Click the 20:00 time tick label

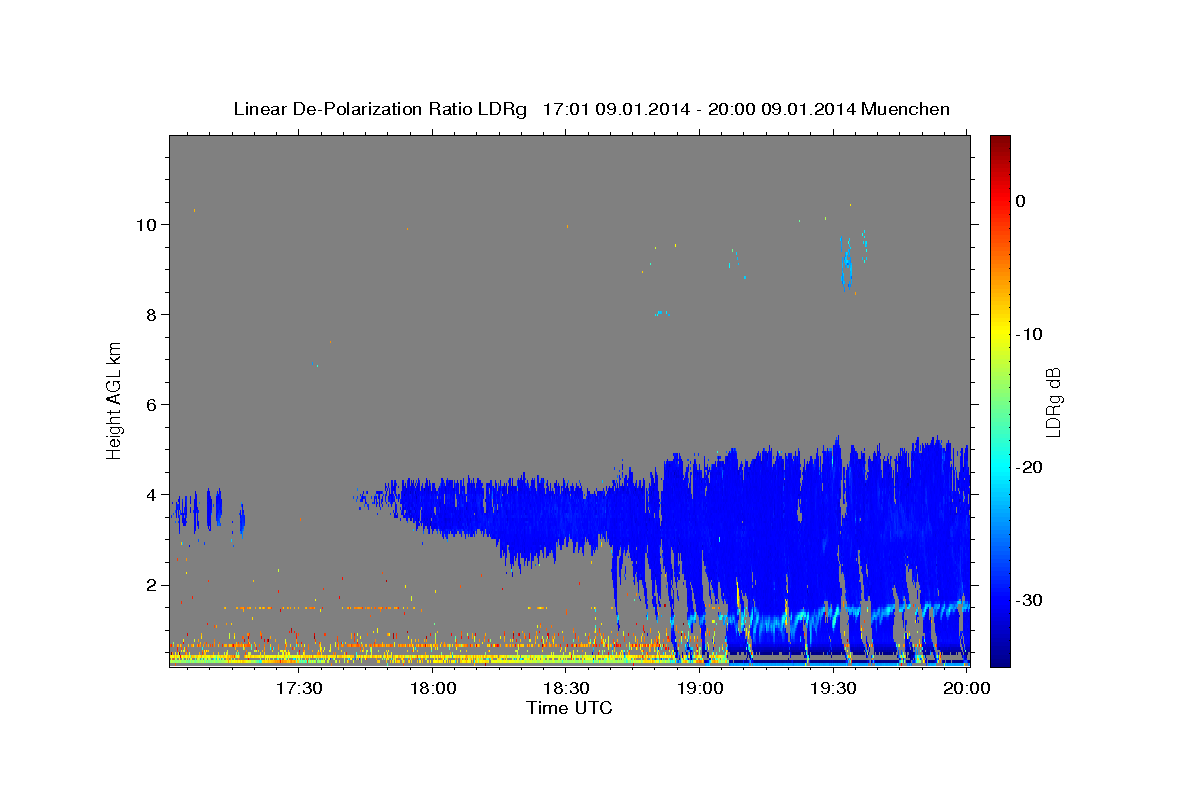click(x=967, y=688)
